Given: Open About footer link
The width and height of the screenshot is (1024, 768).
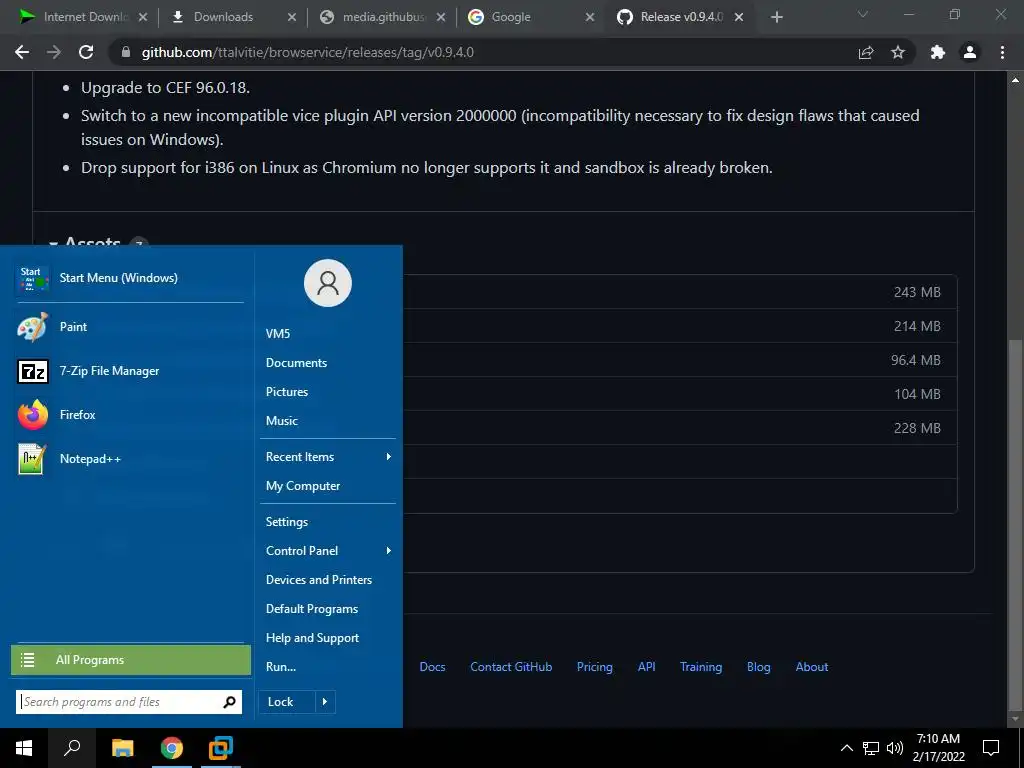Looking at the screenshot, I should click(x=812, y=667).
